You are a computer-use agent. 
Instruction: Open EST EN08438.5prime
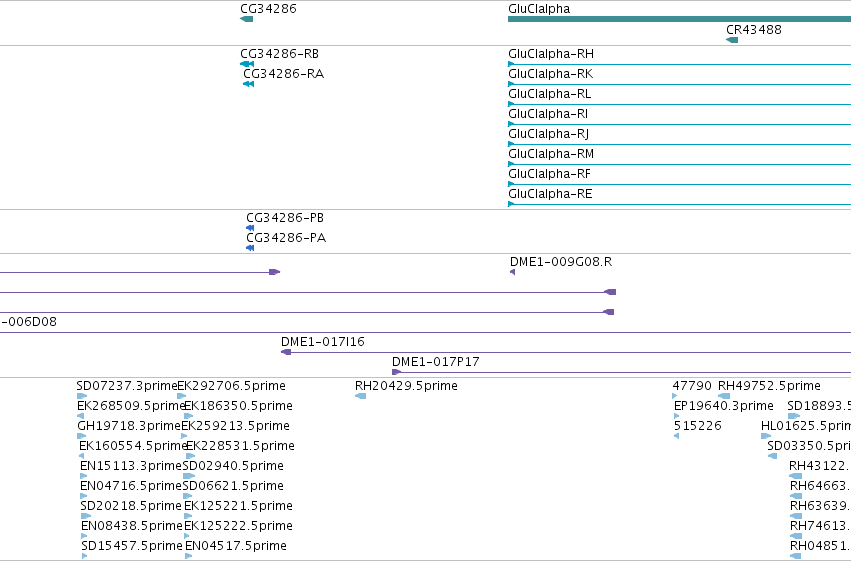(132, 526)
